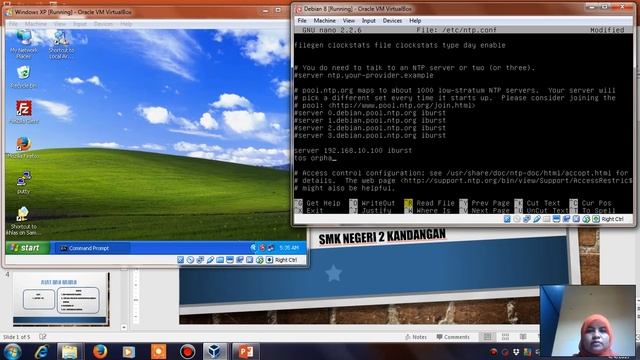The width and height of the screenshot is (640, 360).
Task: Click USB indicator in Windows XP status bar
Action: pyautogui.click(x=210, y=260)
